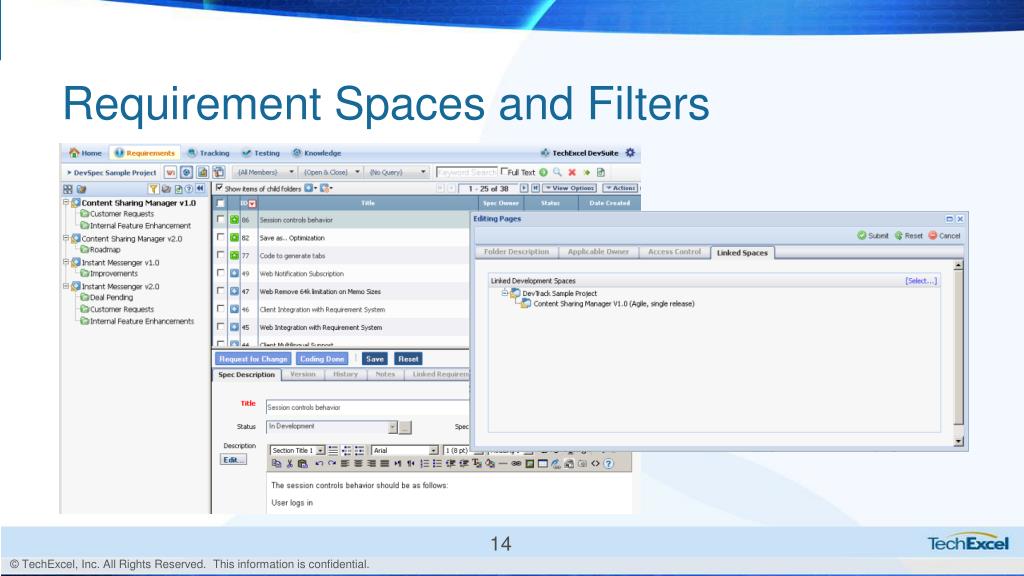Click the align left icon in the editor toolbar
1024x576 pixels.
click(345, 464)
